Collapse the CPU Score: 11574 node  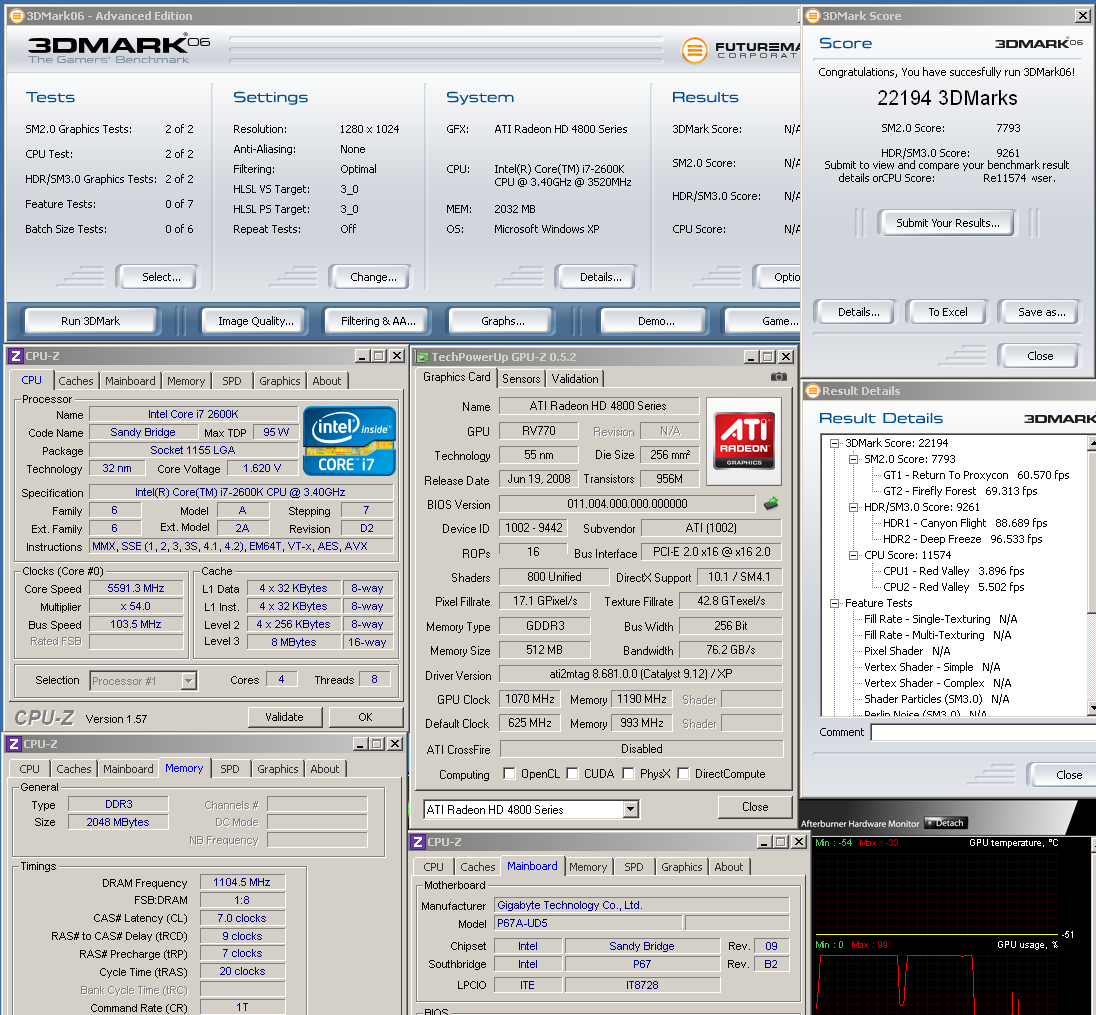click(x=853, y=556)
